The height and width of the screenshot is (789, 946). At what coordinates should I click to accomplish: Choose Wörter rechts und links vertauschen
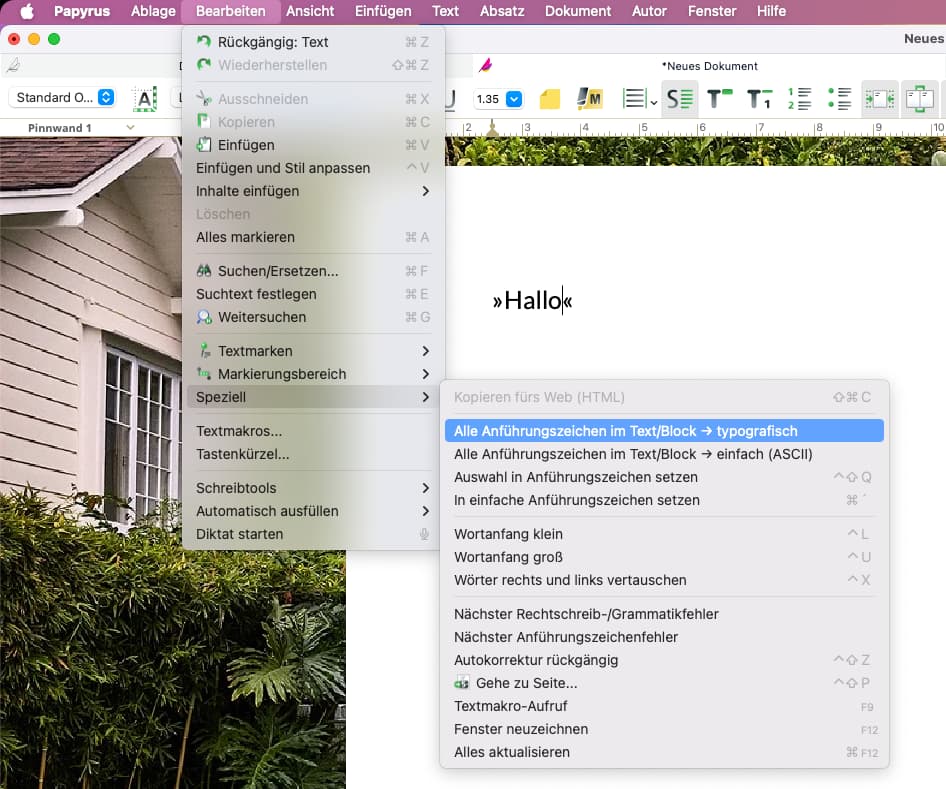(664, 580)
